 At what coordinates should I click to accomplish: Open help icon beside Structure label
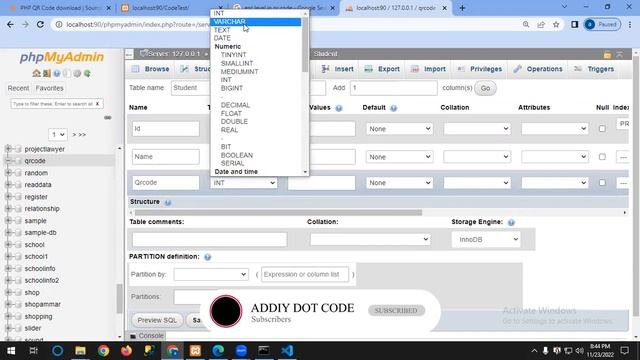(168, 202)
